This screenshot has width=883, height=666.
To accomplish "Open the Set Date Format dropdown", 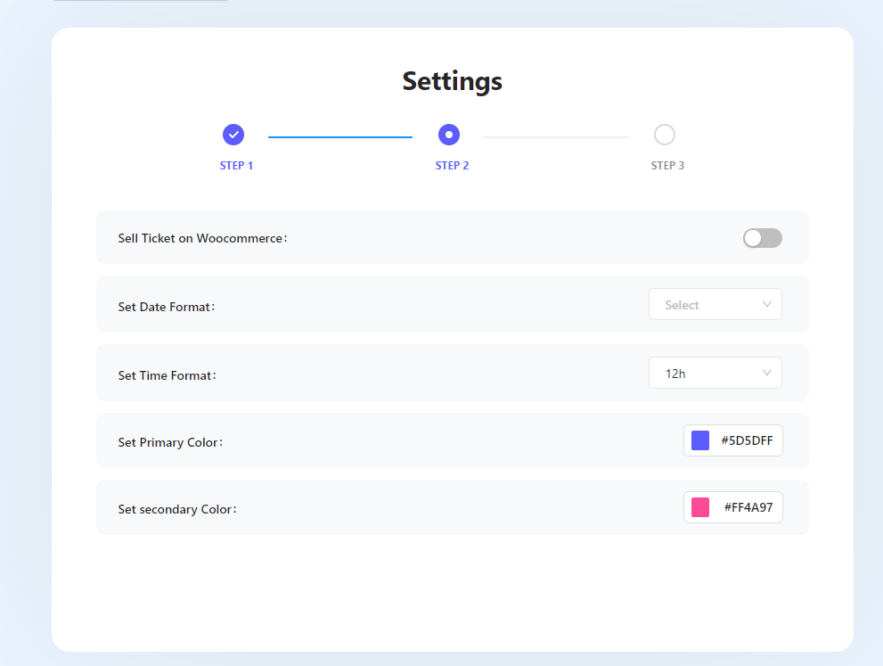I will (715, 304).
